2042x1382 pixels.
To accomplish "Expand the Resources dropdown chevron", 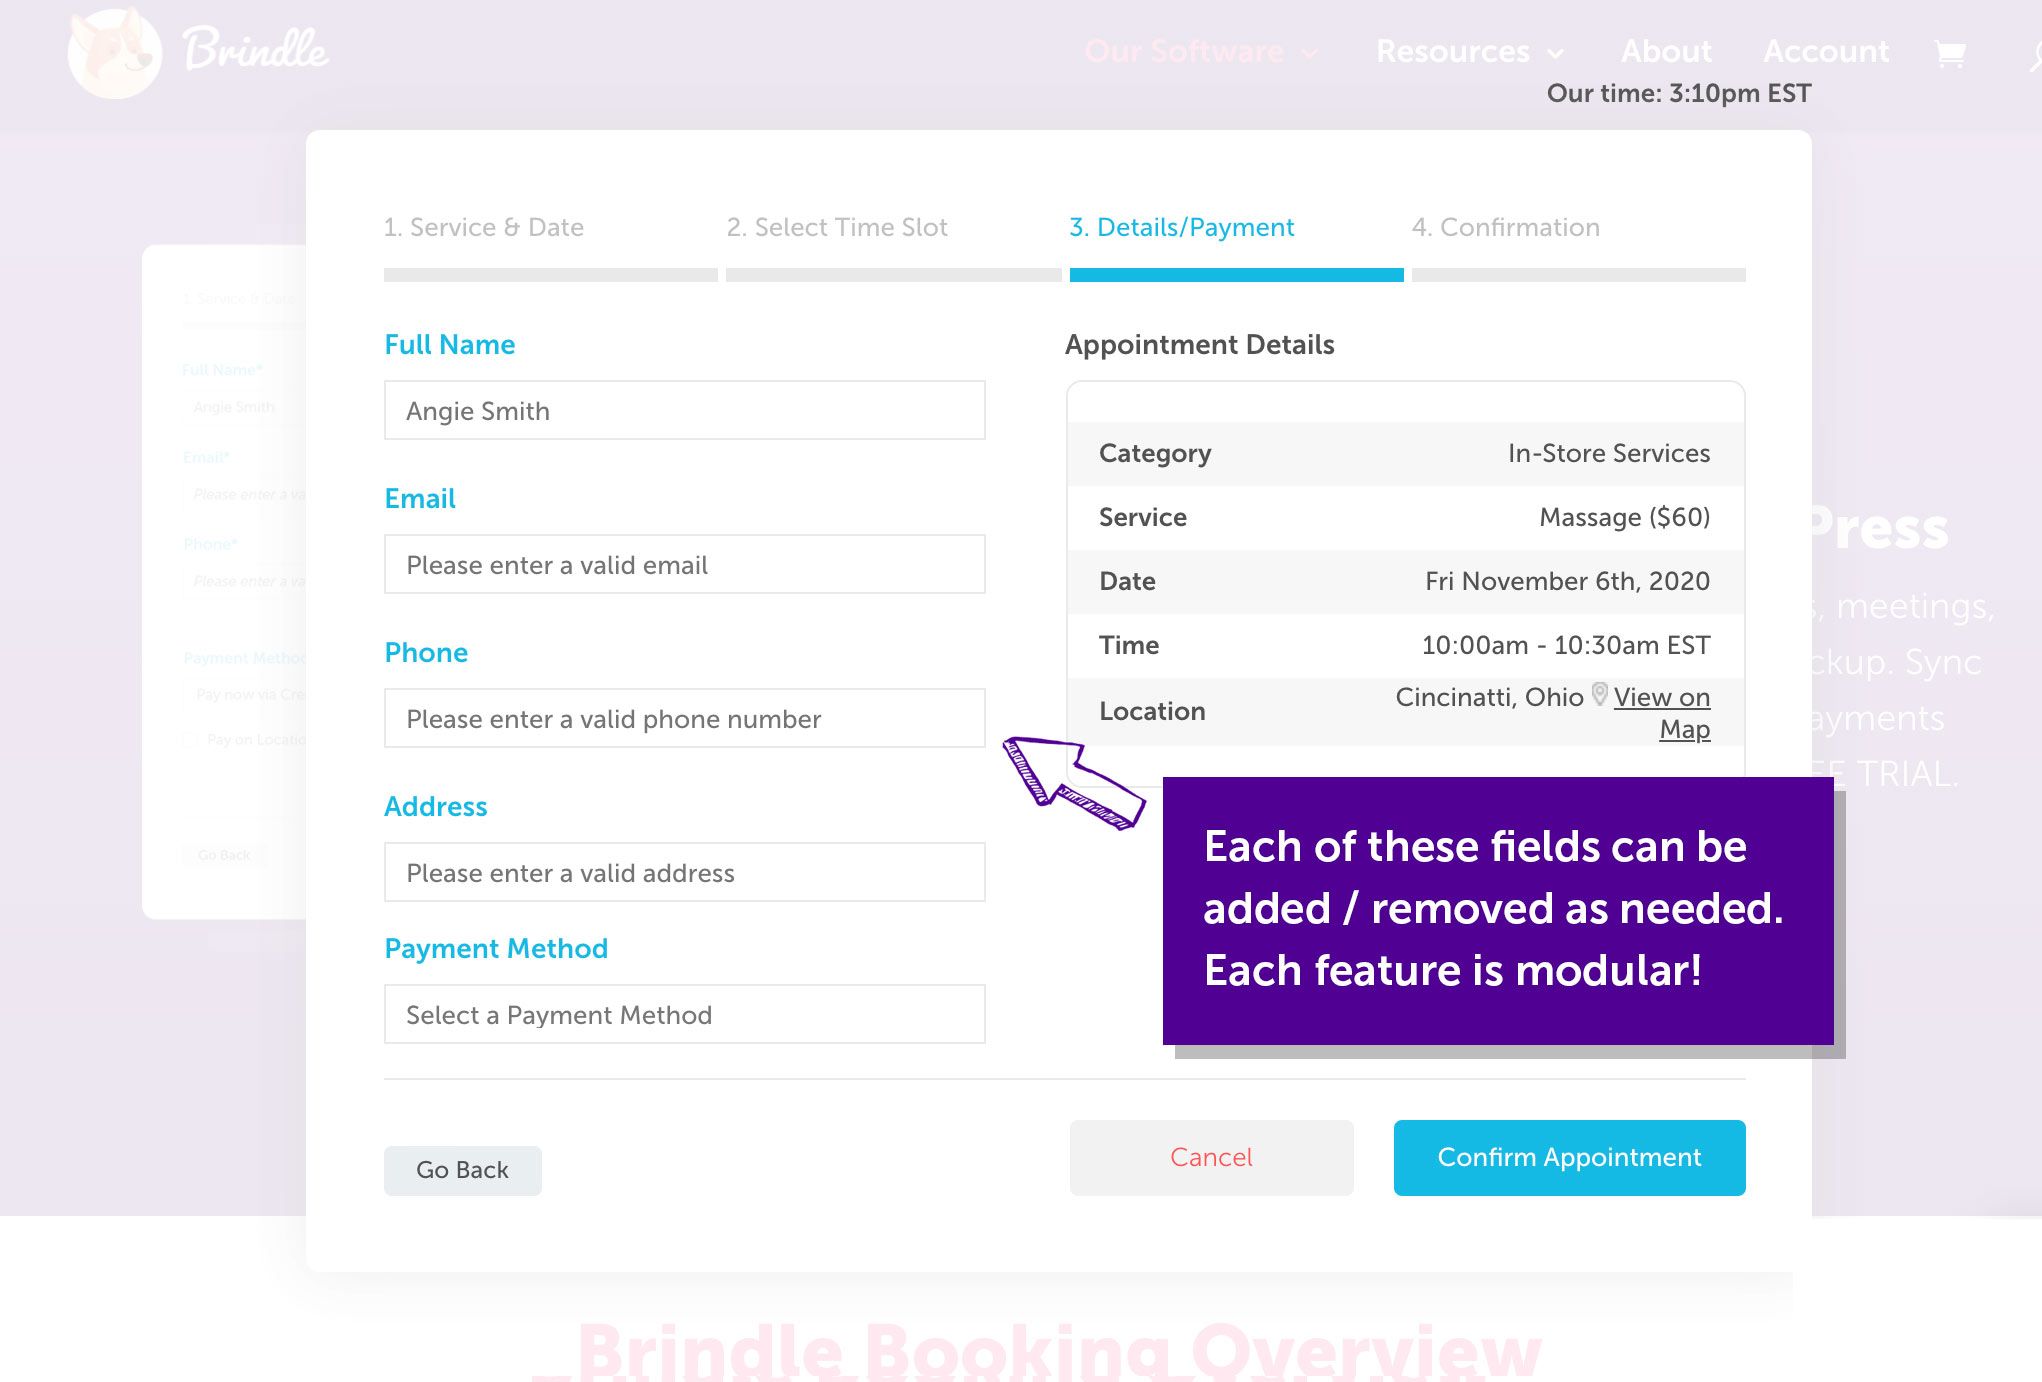I will [x=1556, y=54].
